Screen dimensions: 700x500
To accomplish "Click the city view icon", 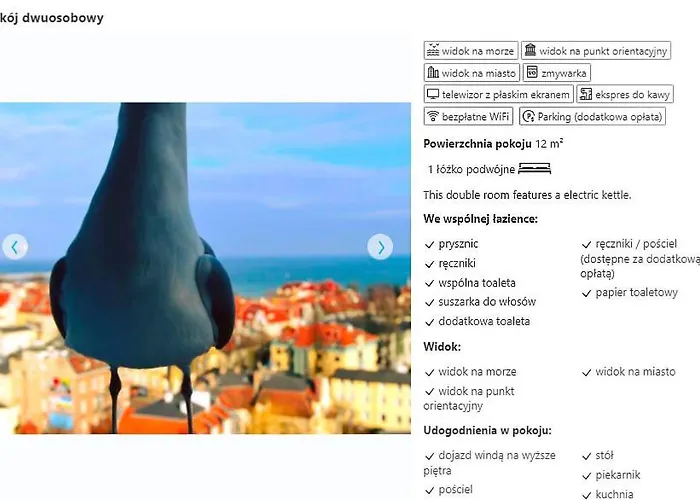I will pyautogui.click(x=433, y=73).
